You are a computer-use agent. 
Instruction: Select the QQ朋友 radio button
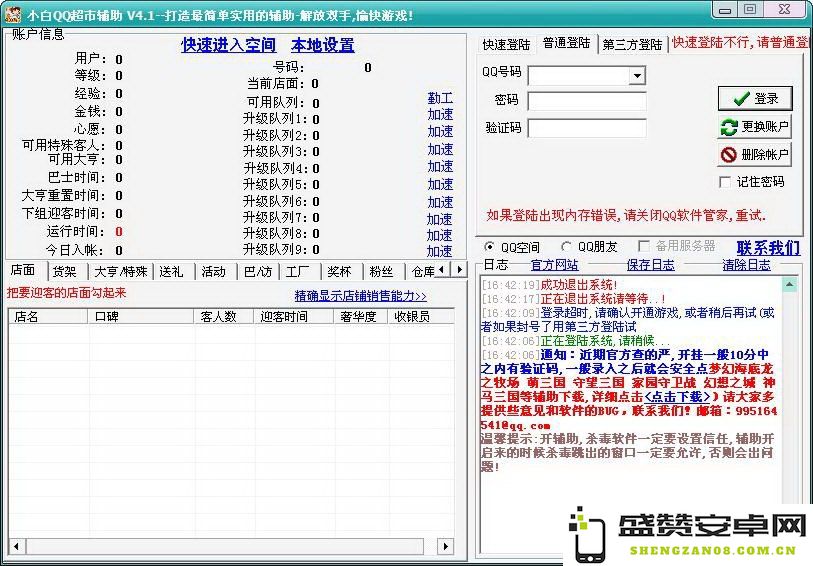pyautogui.click(x=566, y=247)
